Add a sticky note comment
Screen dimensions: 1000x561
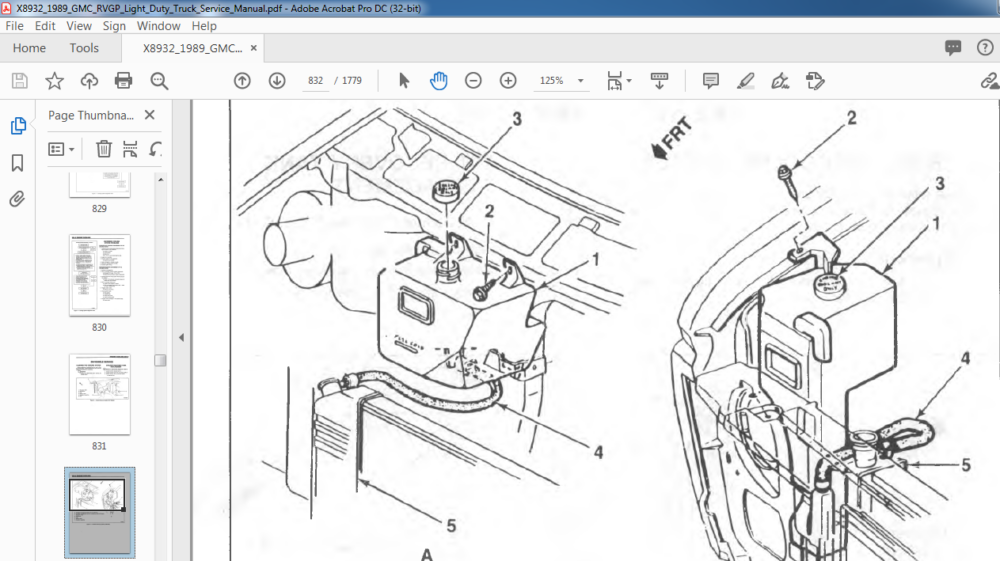point(710,81)
